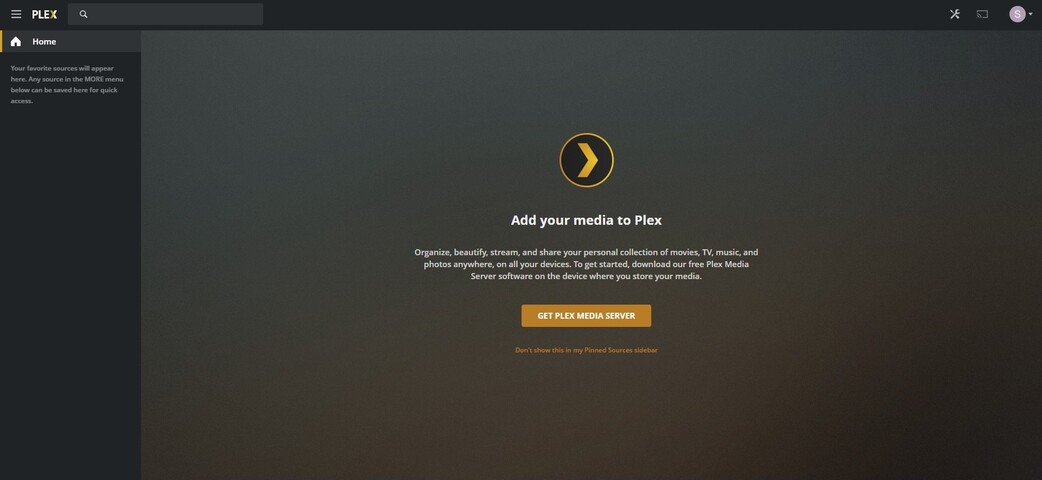Click the favorite sources hint text in the sidebar
This screenshot has width=1042, height=480.
(x=66, y=84)
